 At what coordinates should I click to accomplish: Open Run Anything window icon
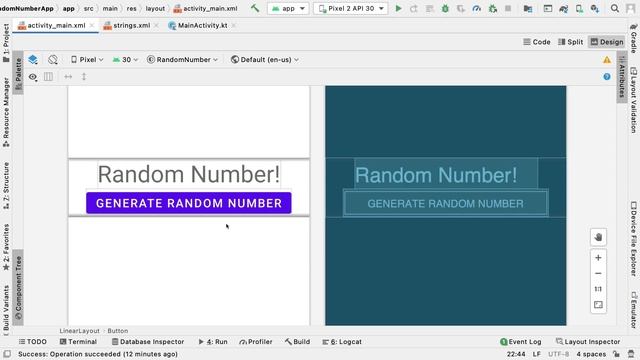tap(548, 8)
